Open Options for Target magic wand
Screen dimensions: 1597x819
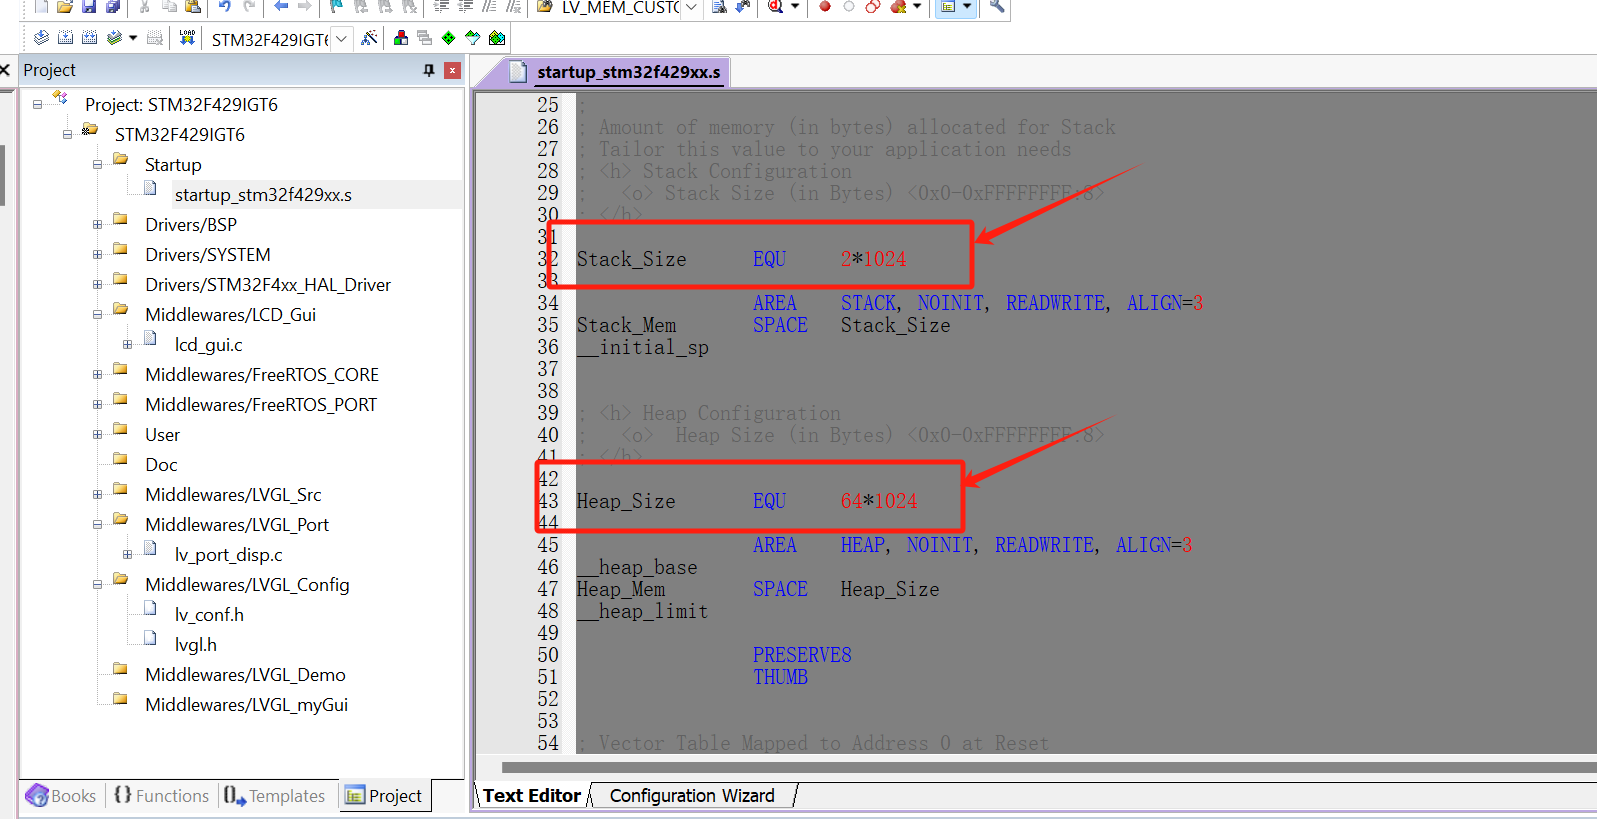(369, 38)
